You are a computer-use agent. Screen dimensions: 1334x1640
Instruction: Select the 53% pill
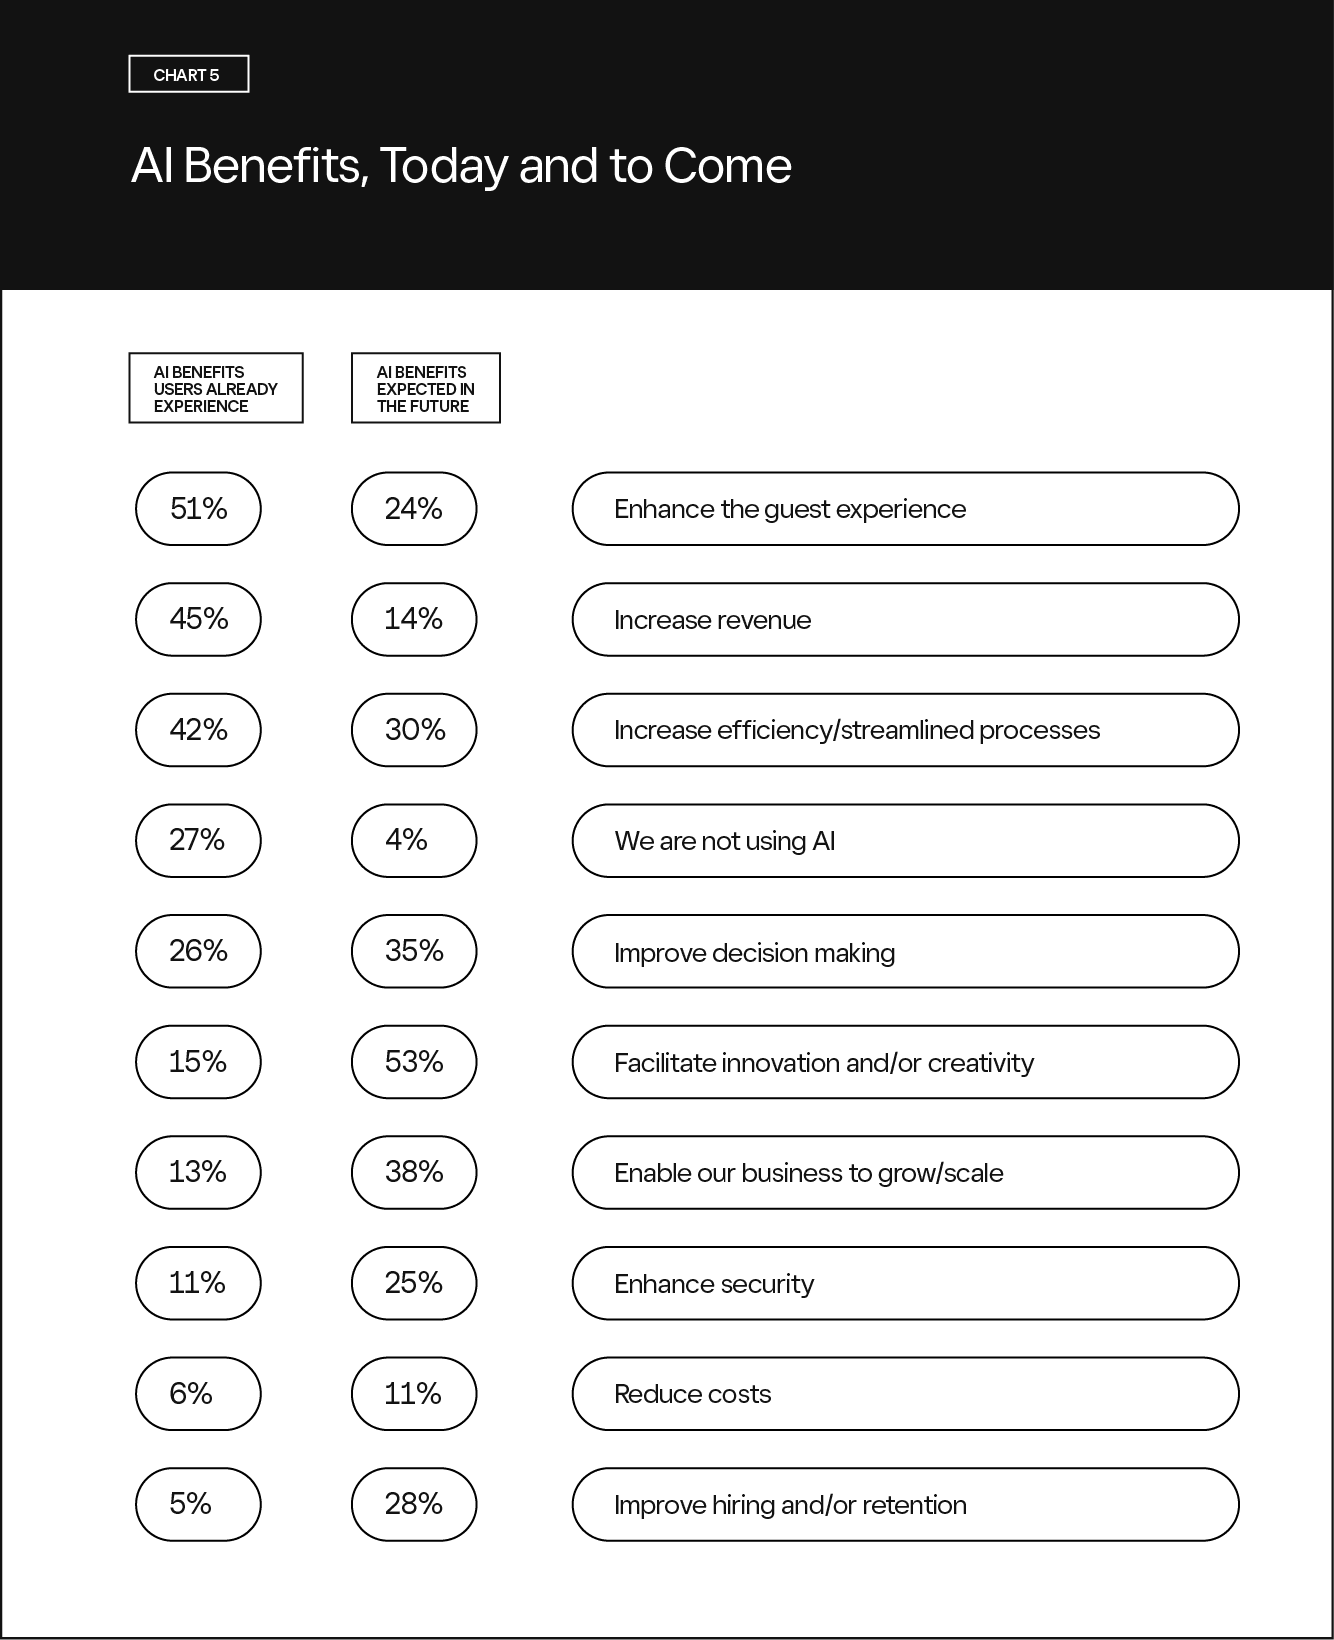click(x=414, y=1062)
